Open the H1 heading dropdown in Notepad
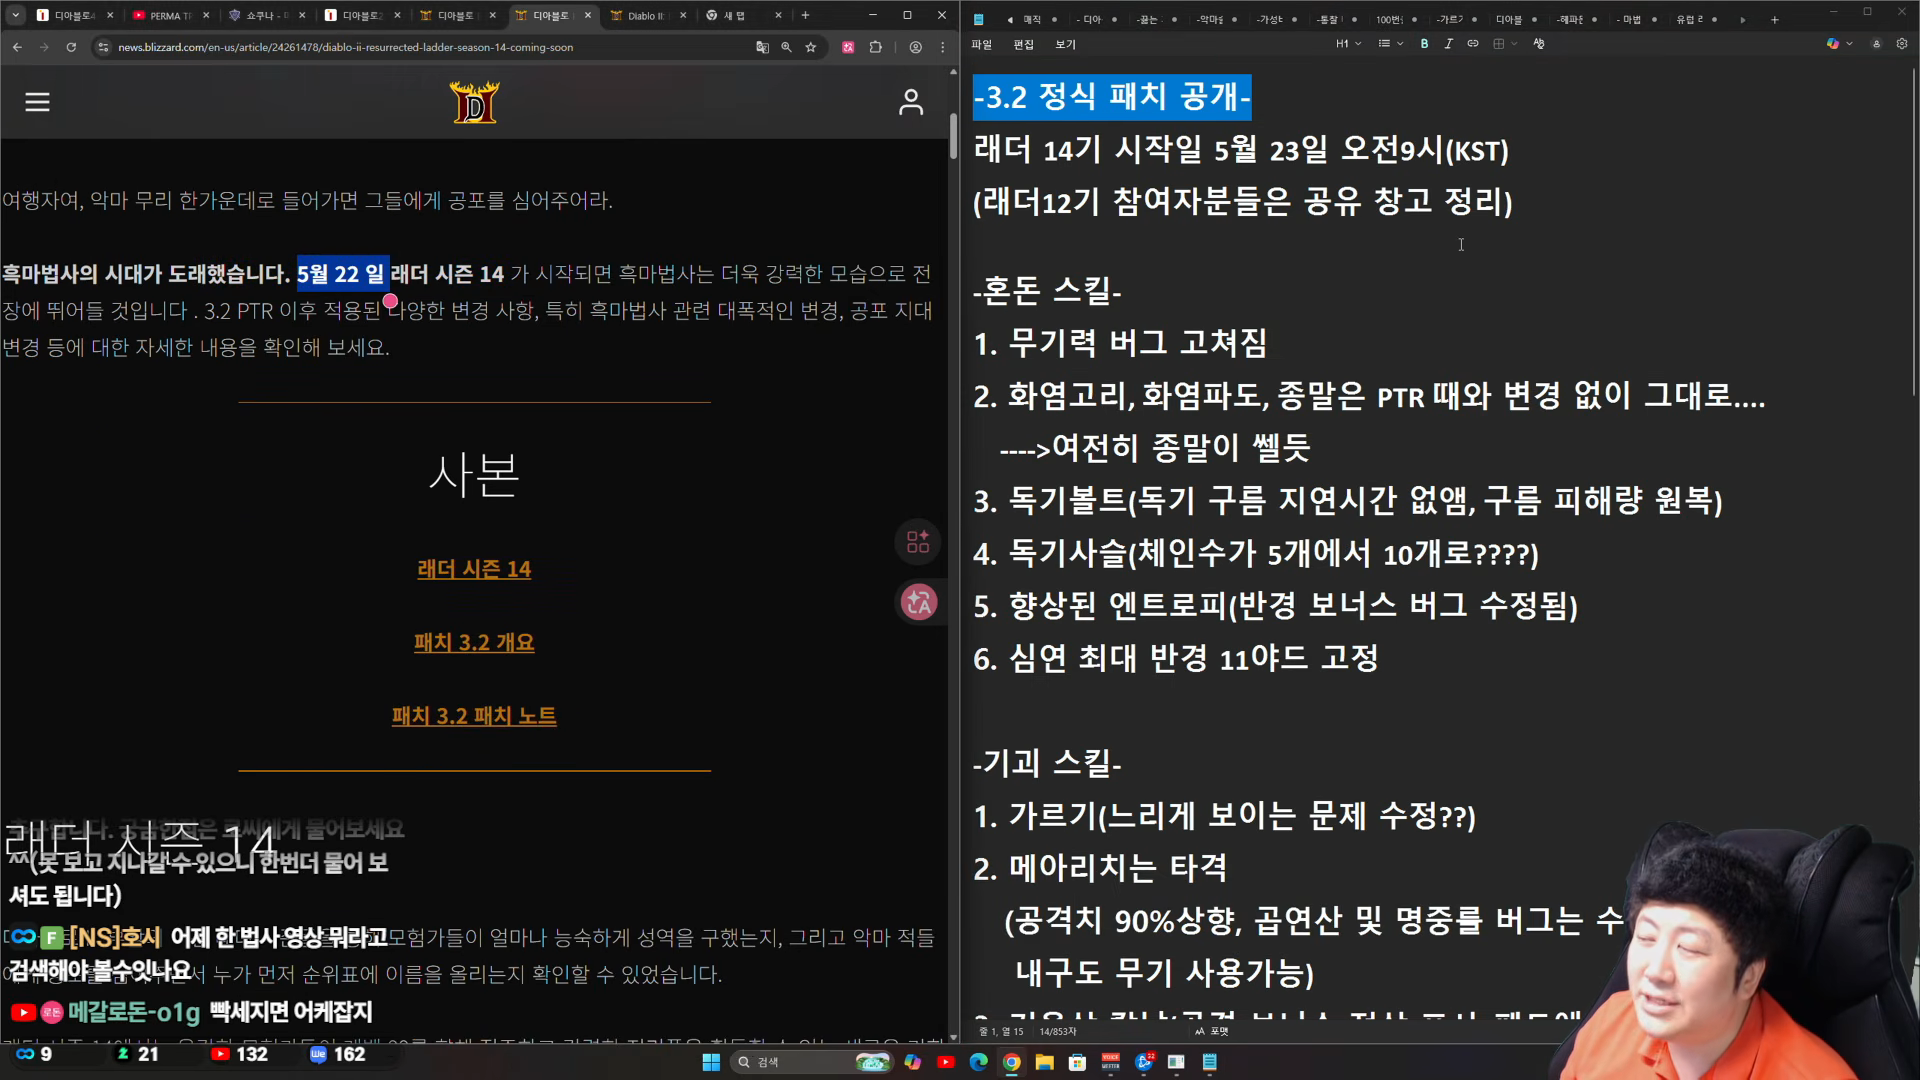Viewport: 1920px width, 1080px height. pyautogui.click(x=1349, y=44)
